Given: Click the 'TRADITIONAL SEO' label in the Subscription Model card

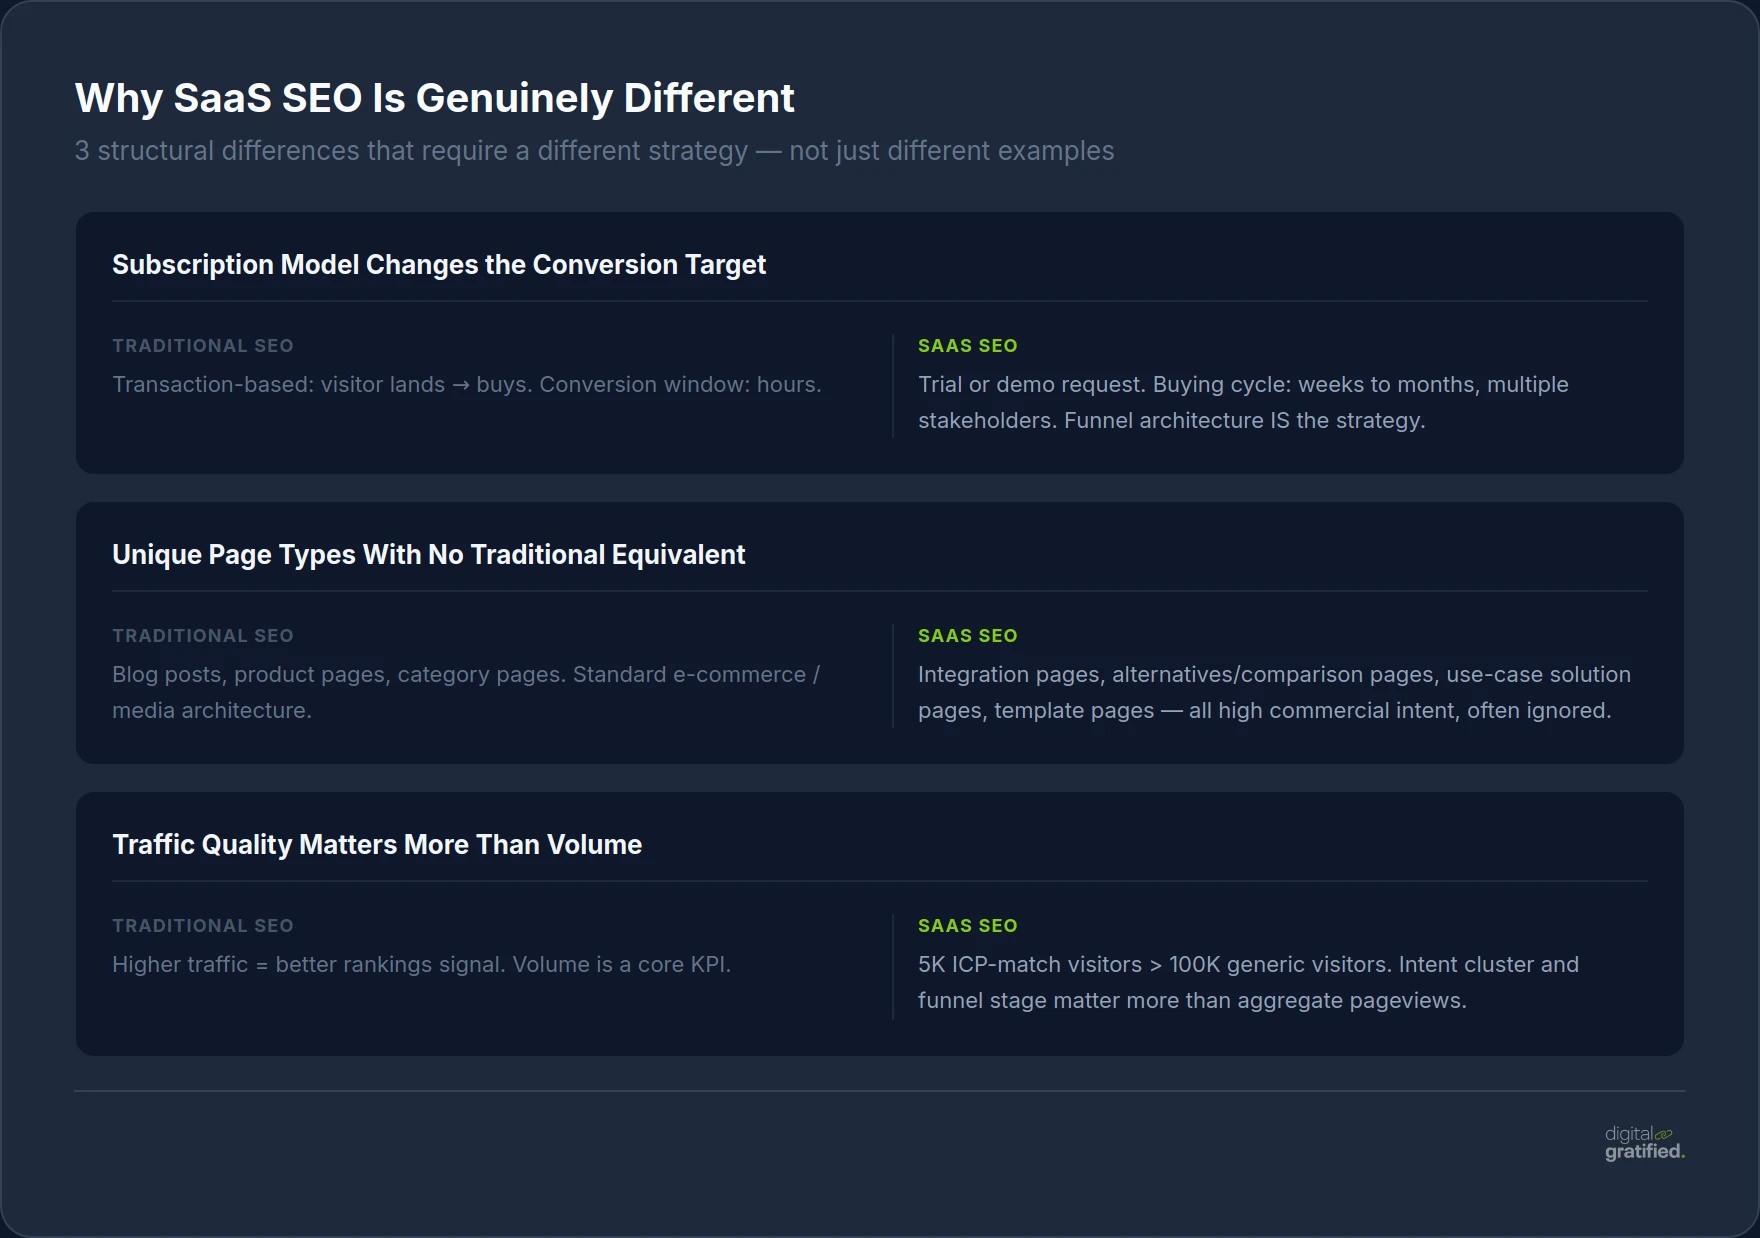Looking at the screenshot, I should click(x=203, y=346).
